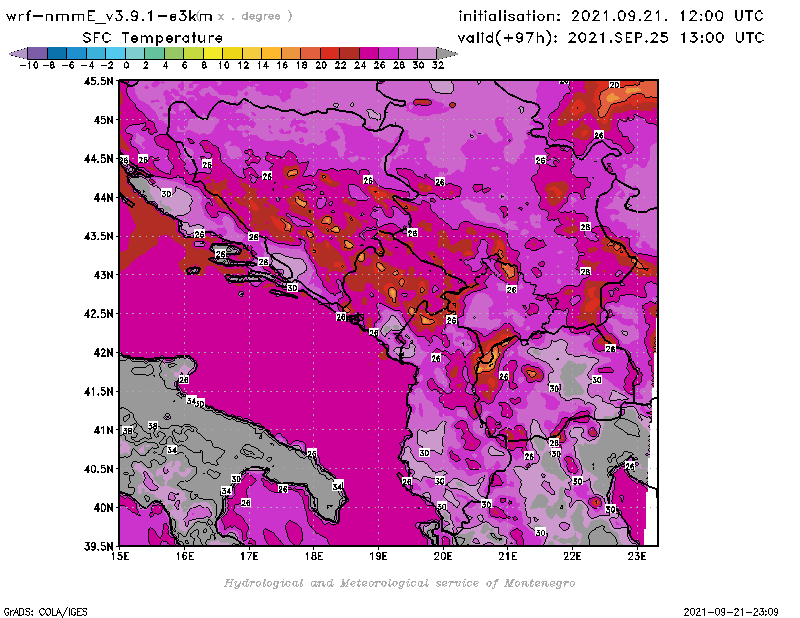
Task: Click the 20E longitude label
Action: tap(443, 556)
